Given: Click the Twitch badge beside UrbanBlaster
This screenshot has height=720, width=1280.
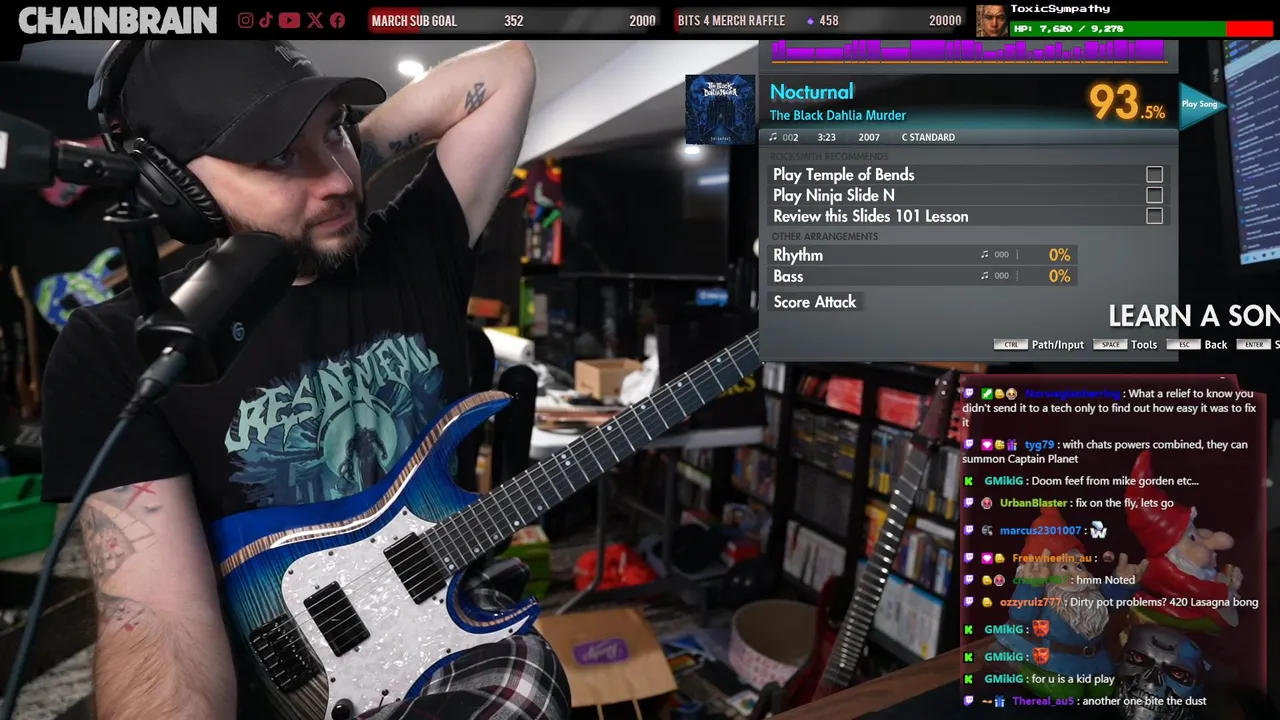Looking at the screenshot, I should pyautogui.click(x=968, y=503).
